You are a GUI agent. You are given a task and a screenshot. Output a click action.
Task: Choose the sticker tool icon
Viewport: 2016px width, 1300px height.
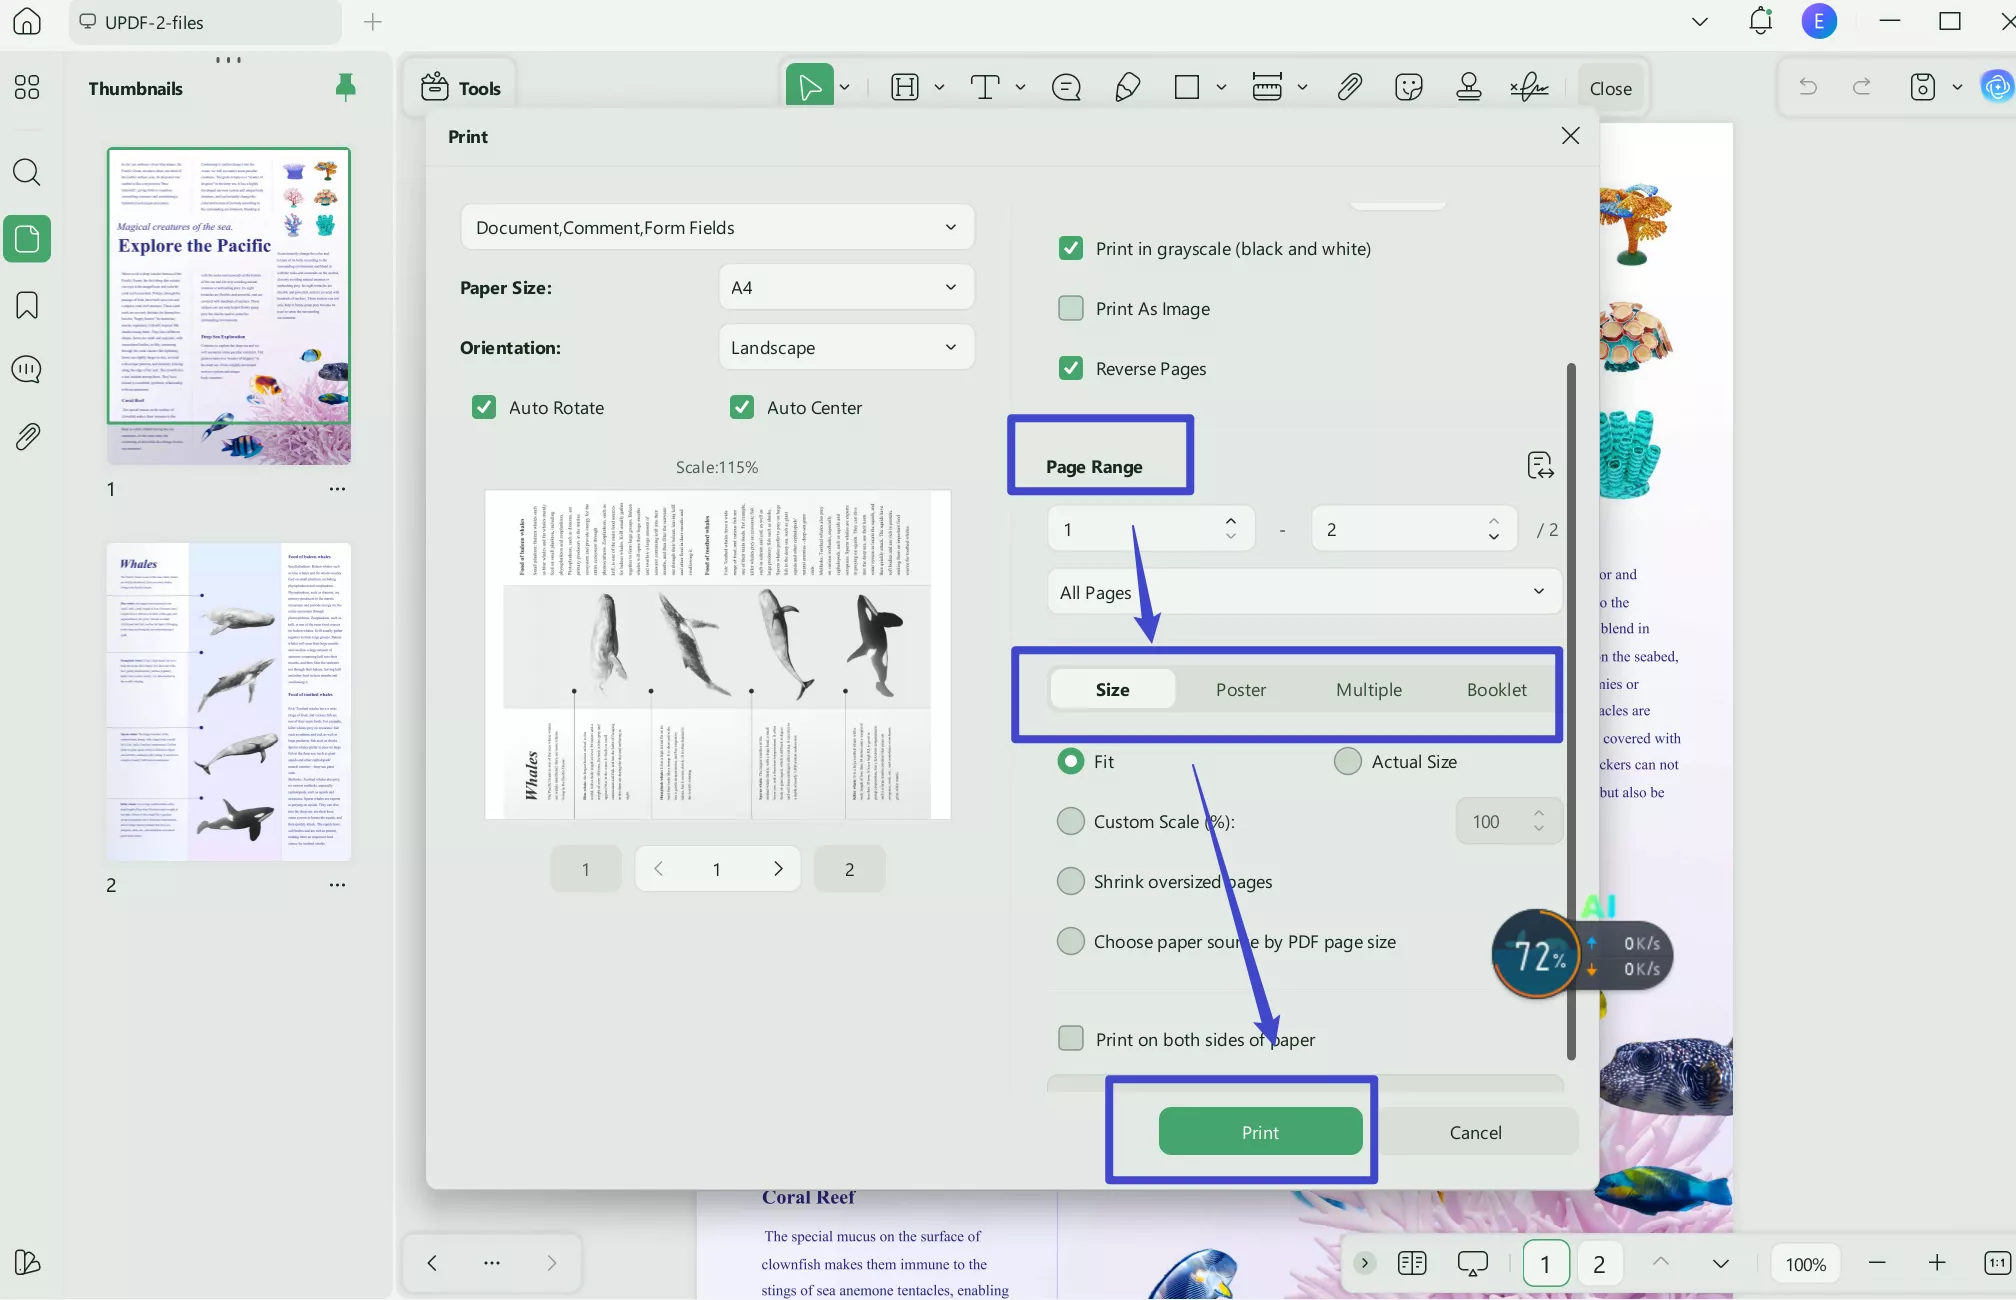coord(1408,88)
